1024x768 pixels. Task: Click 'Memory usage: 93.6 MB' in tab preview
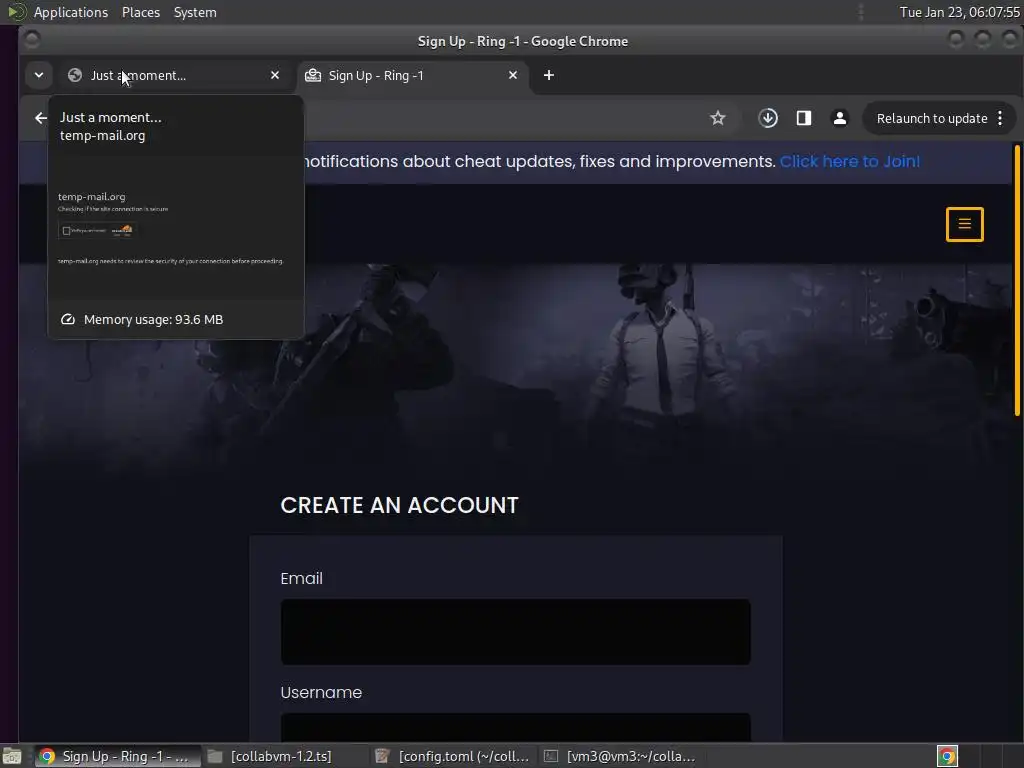(153, 319)
